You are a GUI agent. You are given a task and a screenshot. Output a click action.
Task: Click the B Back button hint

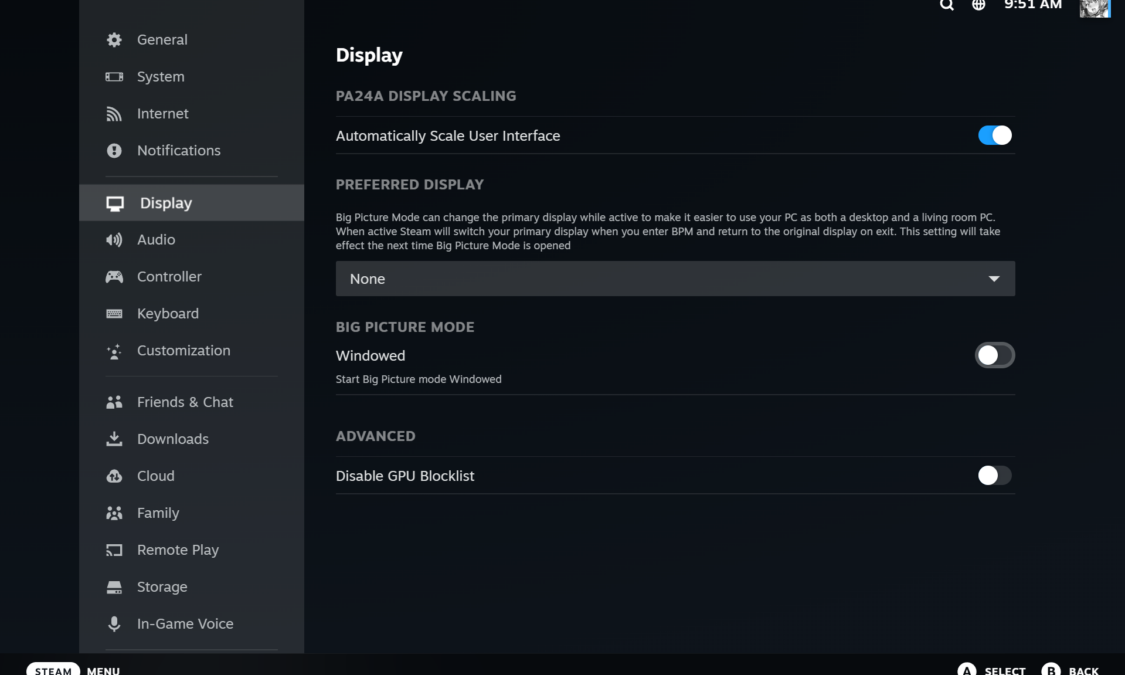[1070, 669]
